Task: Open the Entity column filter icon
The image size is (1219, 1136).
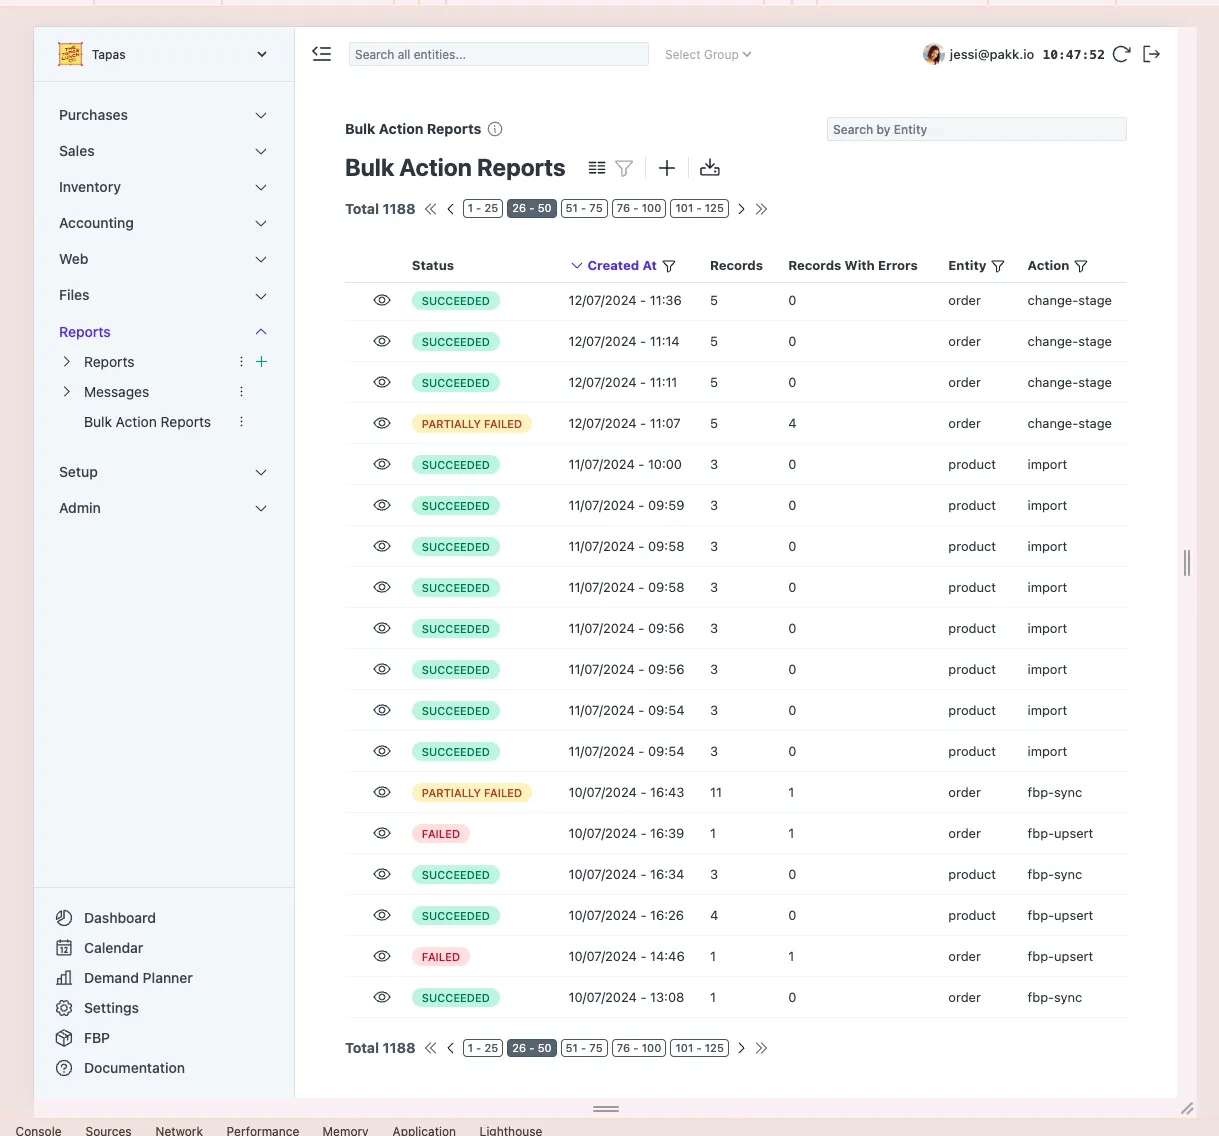Action: point(998,265)
